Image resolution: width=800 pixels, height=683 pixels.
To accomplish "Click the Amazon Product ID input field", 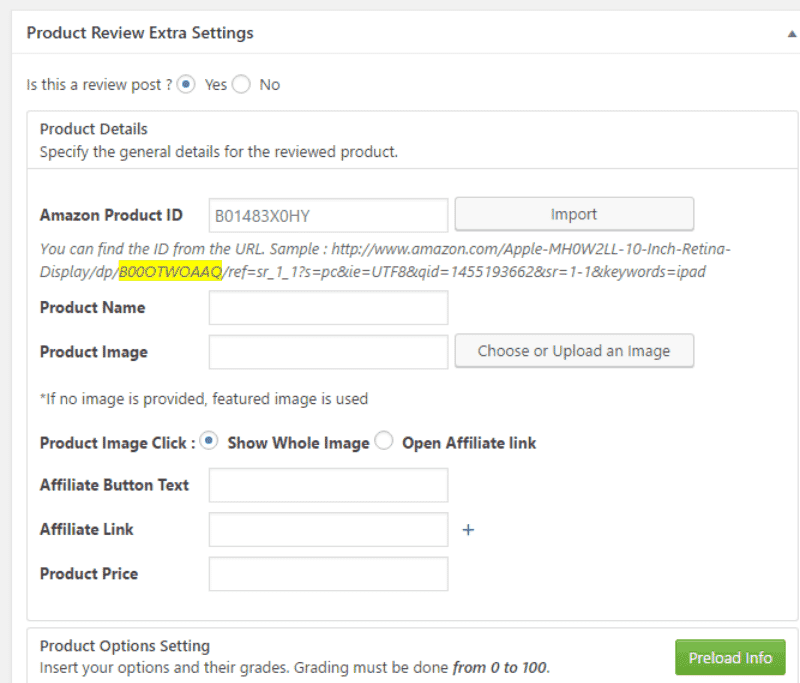I will coord(328,215).
